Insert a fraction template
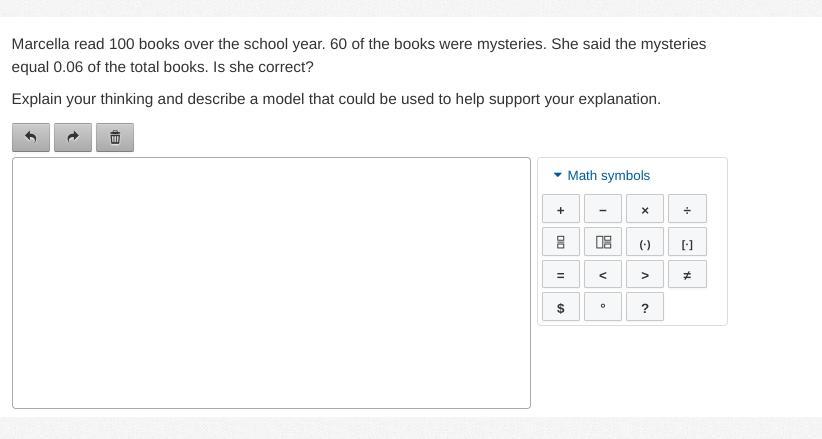822x439 pixels. 561,242
